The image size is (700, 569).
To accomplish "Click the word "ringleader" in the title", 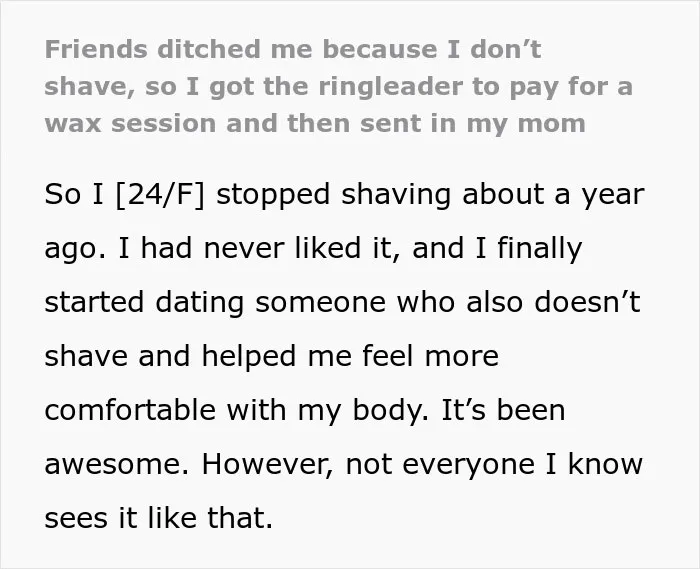I will (390, 87).
